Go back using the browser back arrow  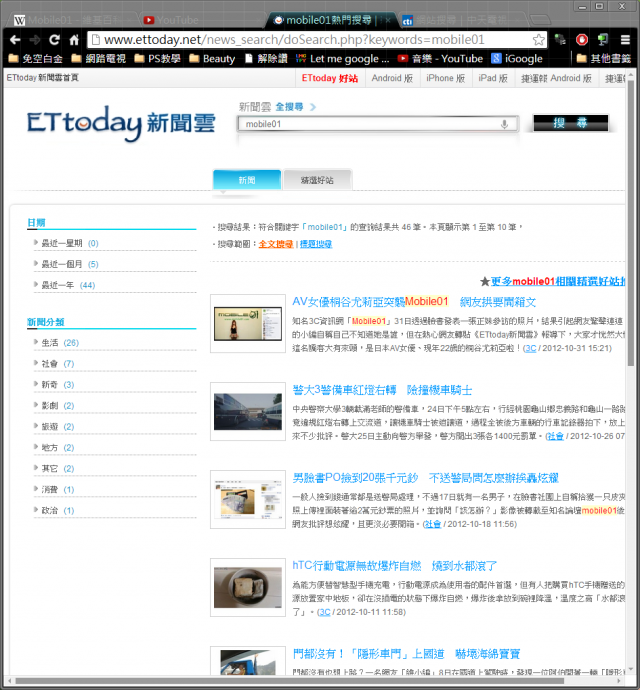click(15, 40)
